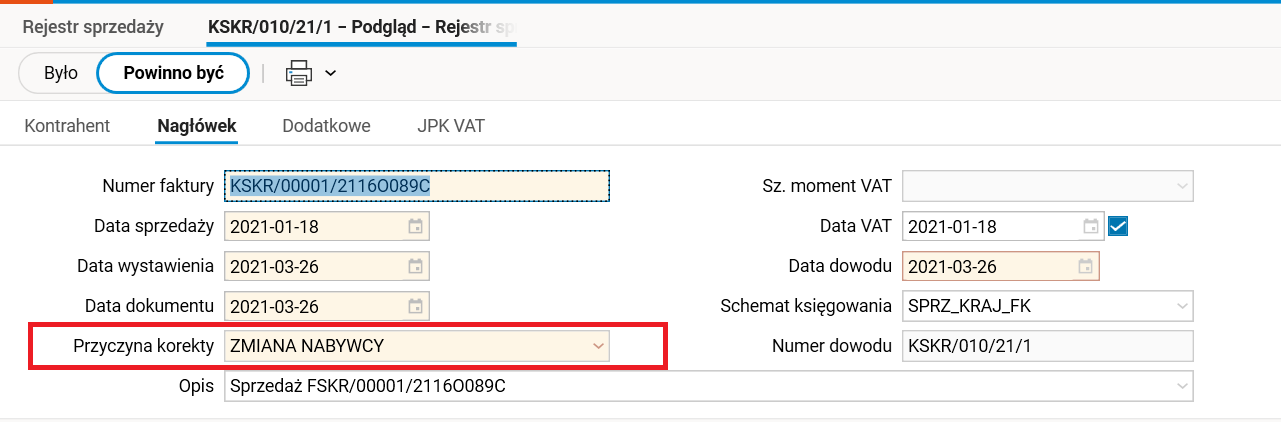Screen dimensions: 1281x422
Task: Open calendar for Data sprzedaży
Action: coord(415,227)
